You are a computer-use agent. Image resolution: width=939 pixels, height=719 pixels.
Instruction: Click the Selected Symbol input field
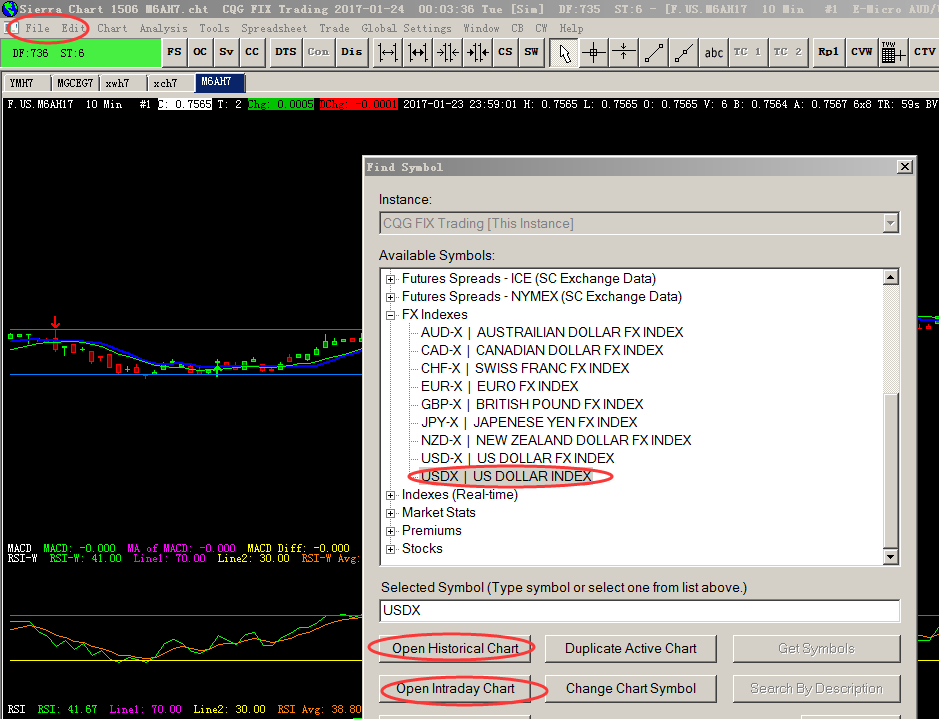tap(640, 610)
